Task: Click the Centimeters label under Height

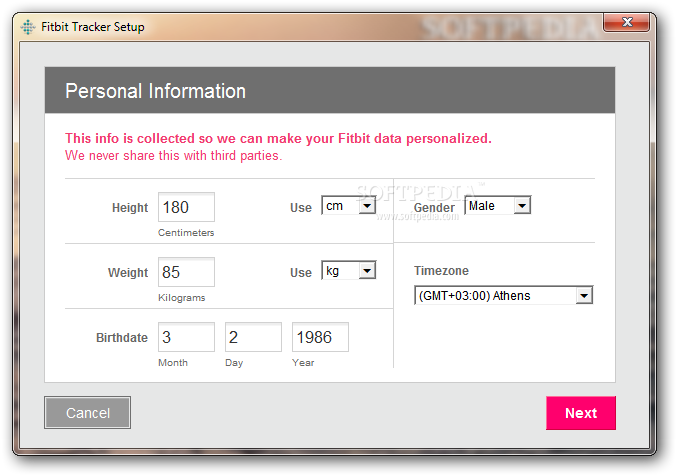Action: pyautogui.click(x=186, y=232)
